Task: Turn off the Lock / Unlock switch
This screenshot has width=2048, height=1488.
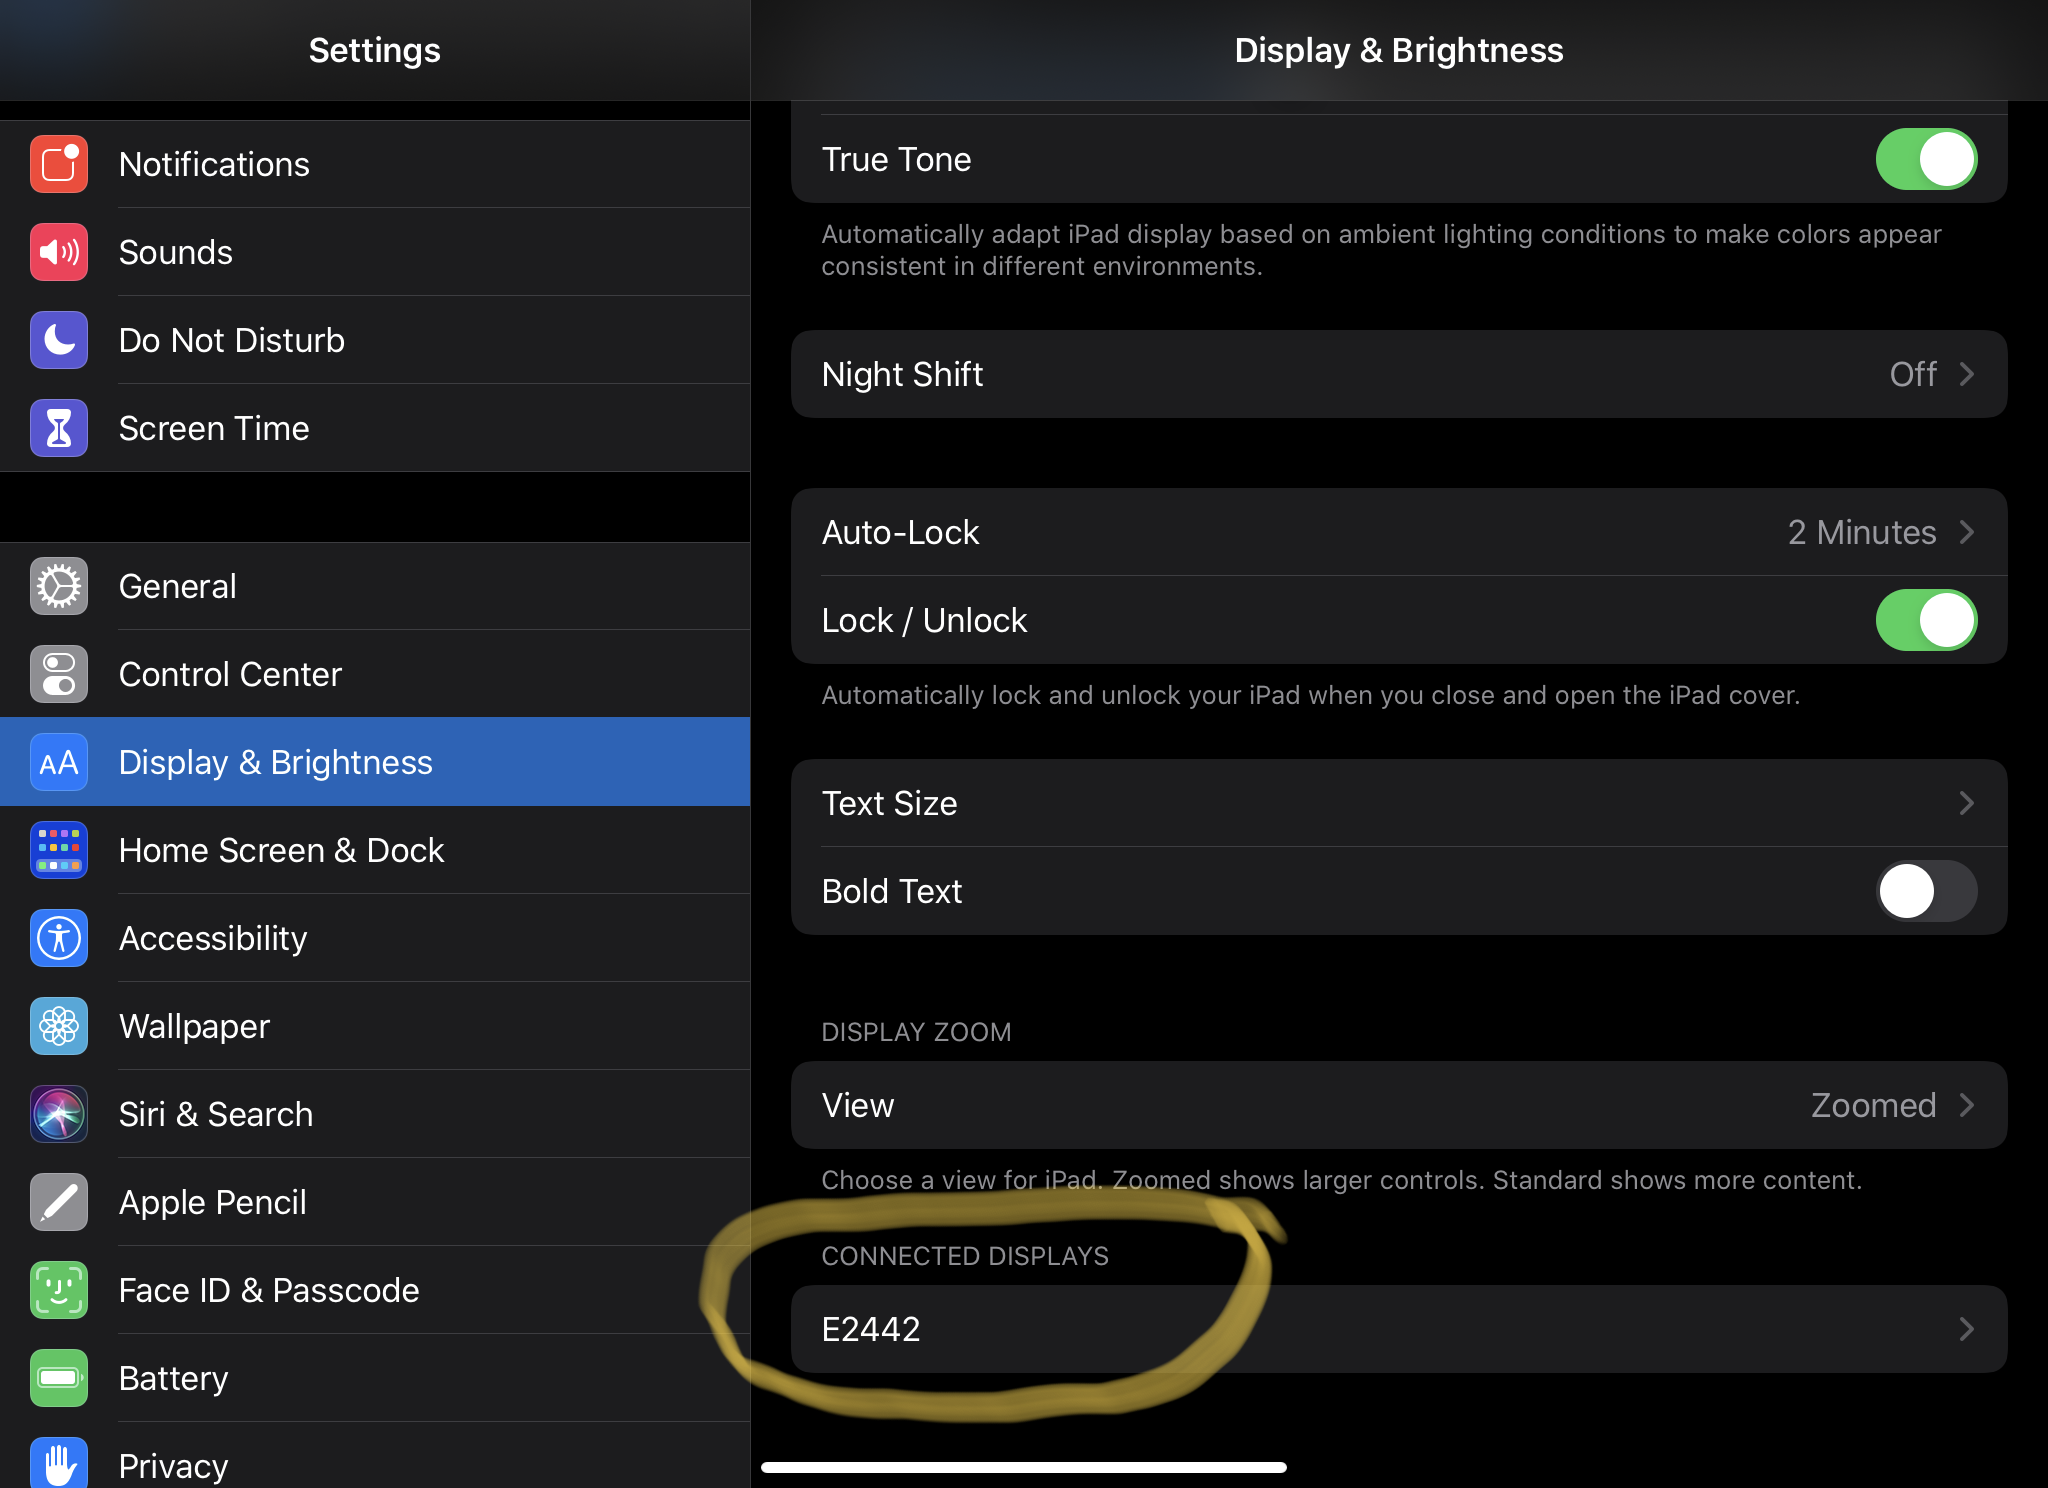Action: point(1925,620)
